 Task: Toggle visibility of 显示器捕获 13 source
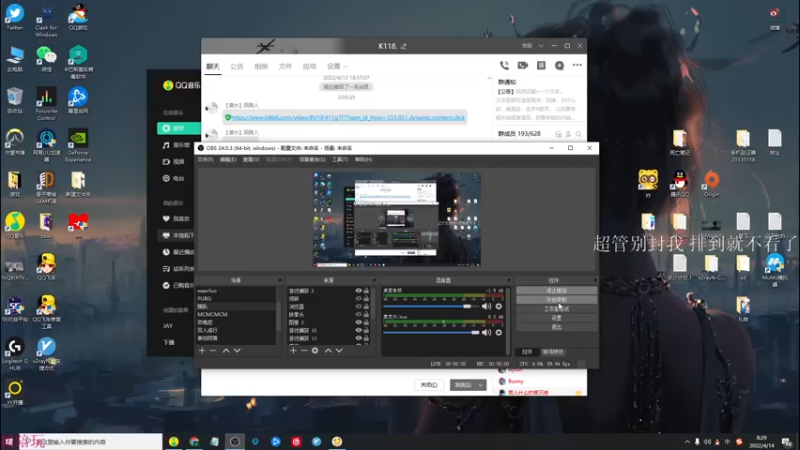tap(359, 338)
